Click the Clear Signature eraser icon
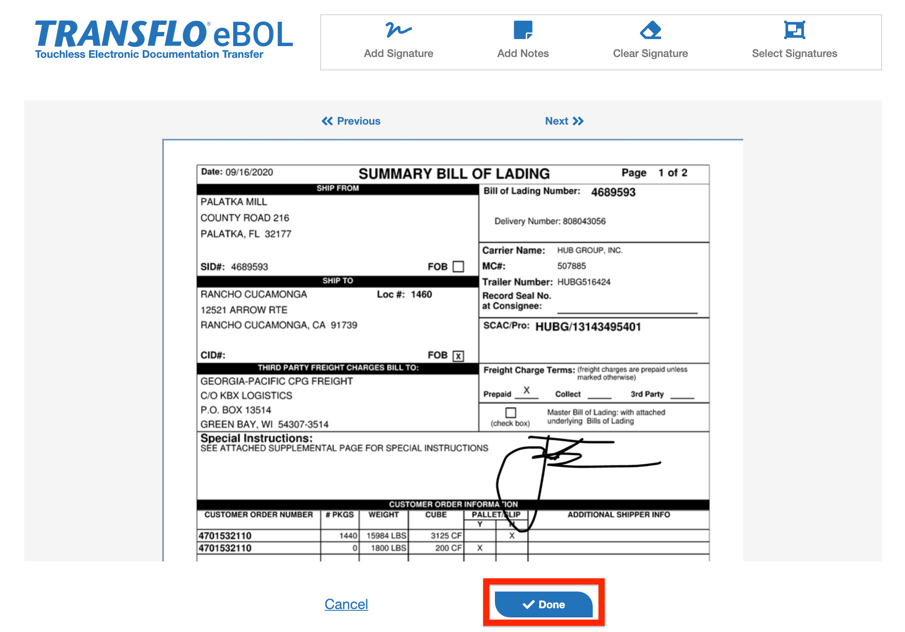 (x=650, y=30)
